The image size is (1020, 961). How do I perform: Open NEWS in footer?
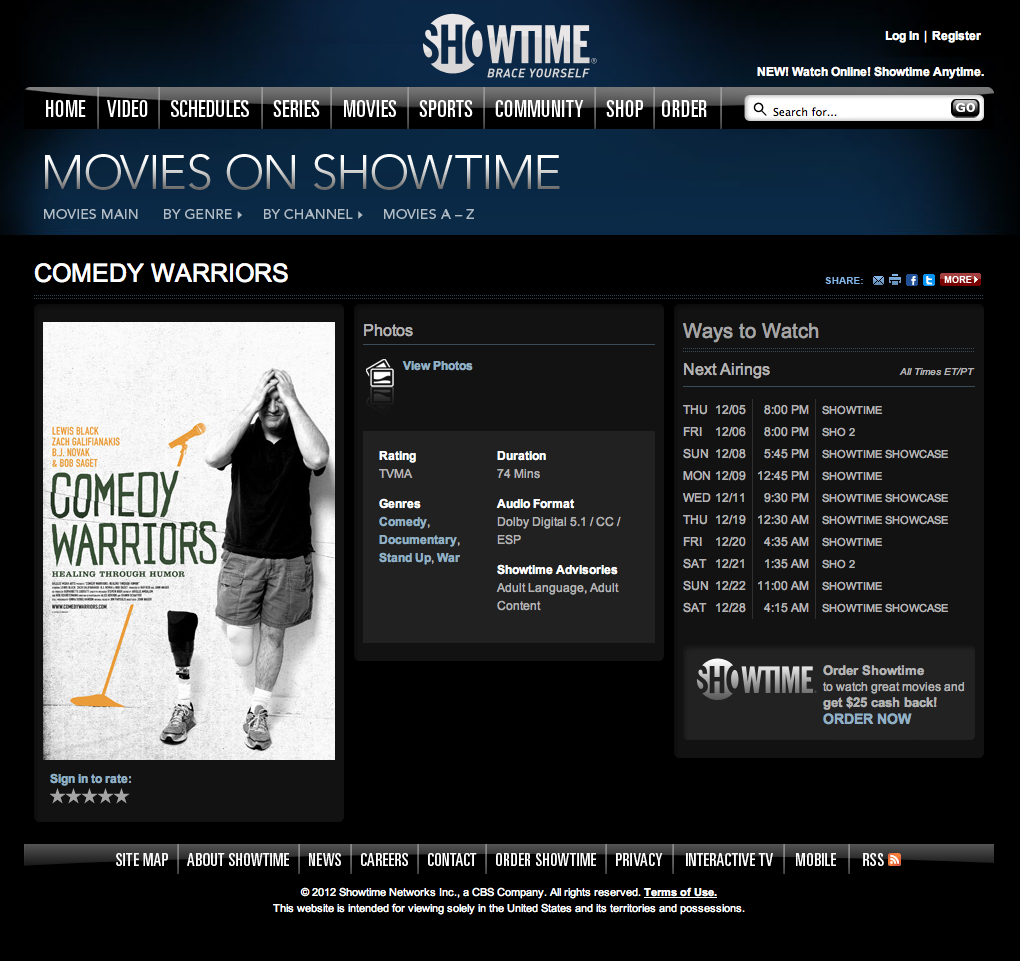click(325, 859)
